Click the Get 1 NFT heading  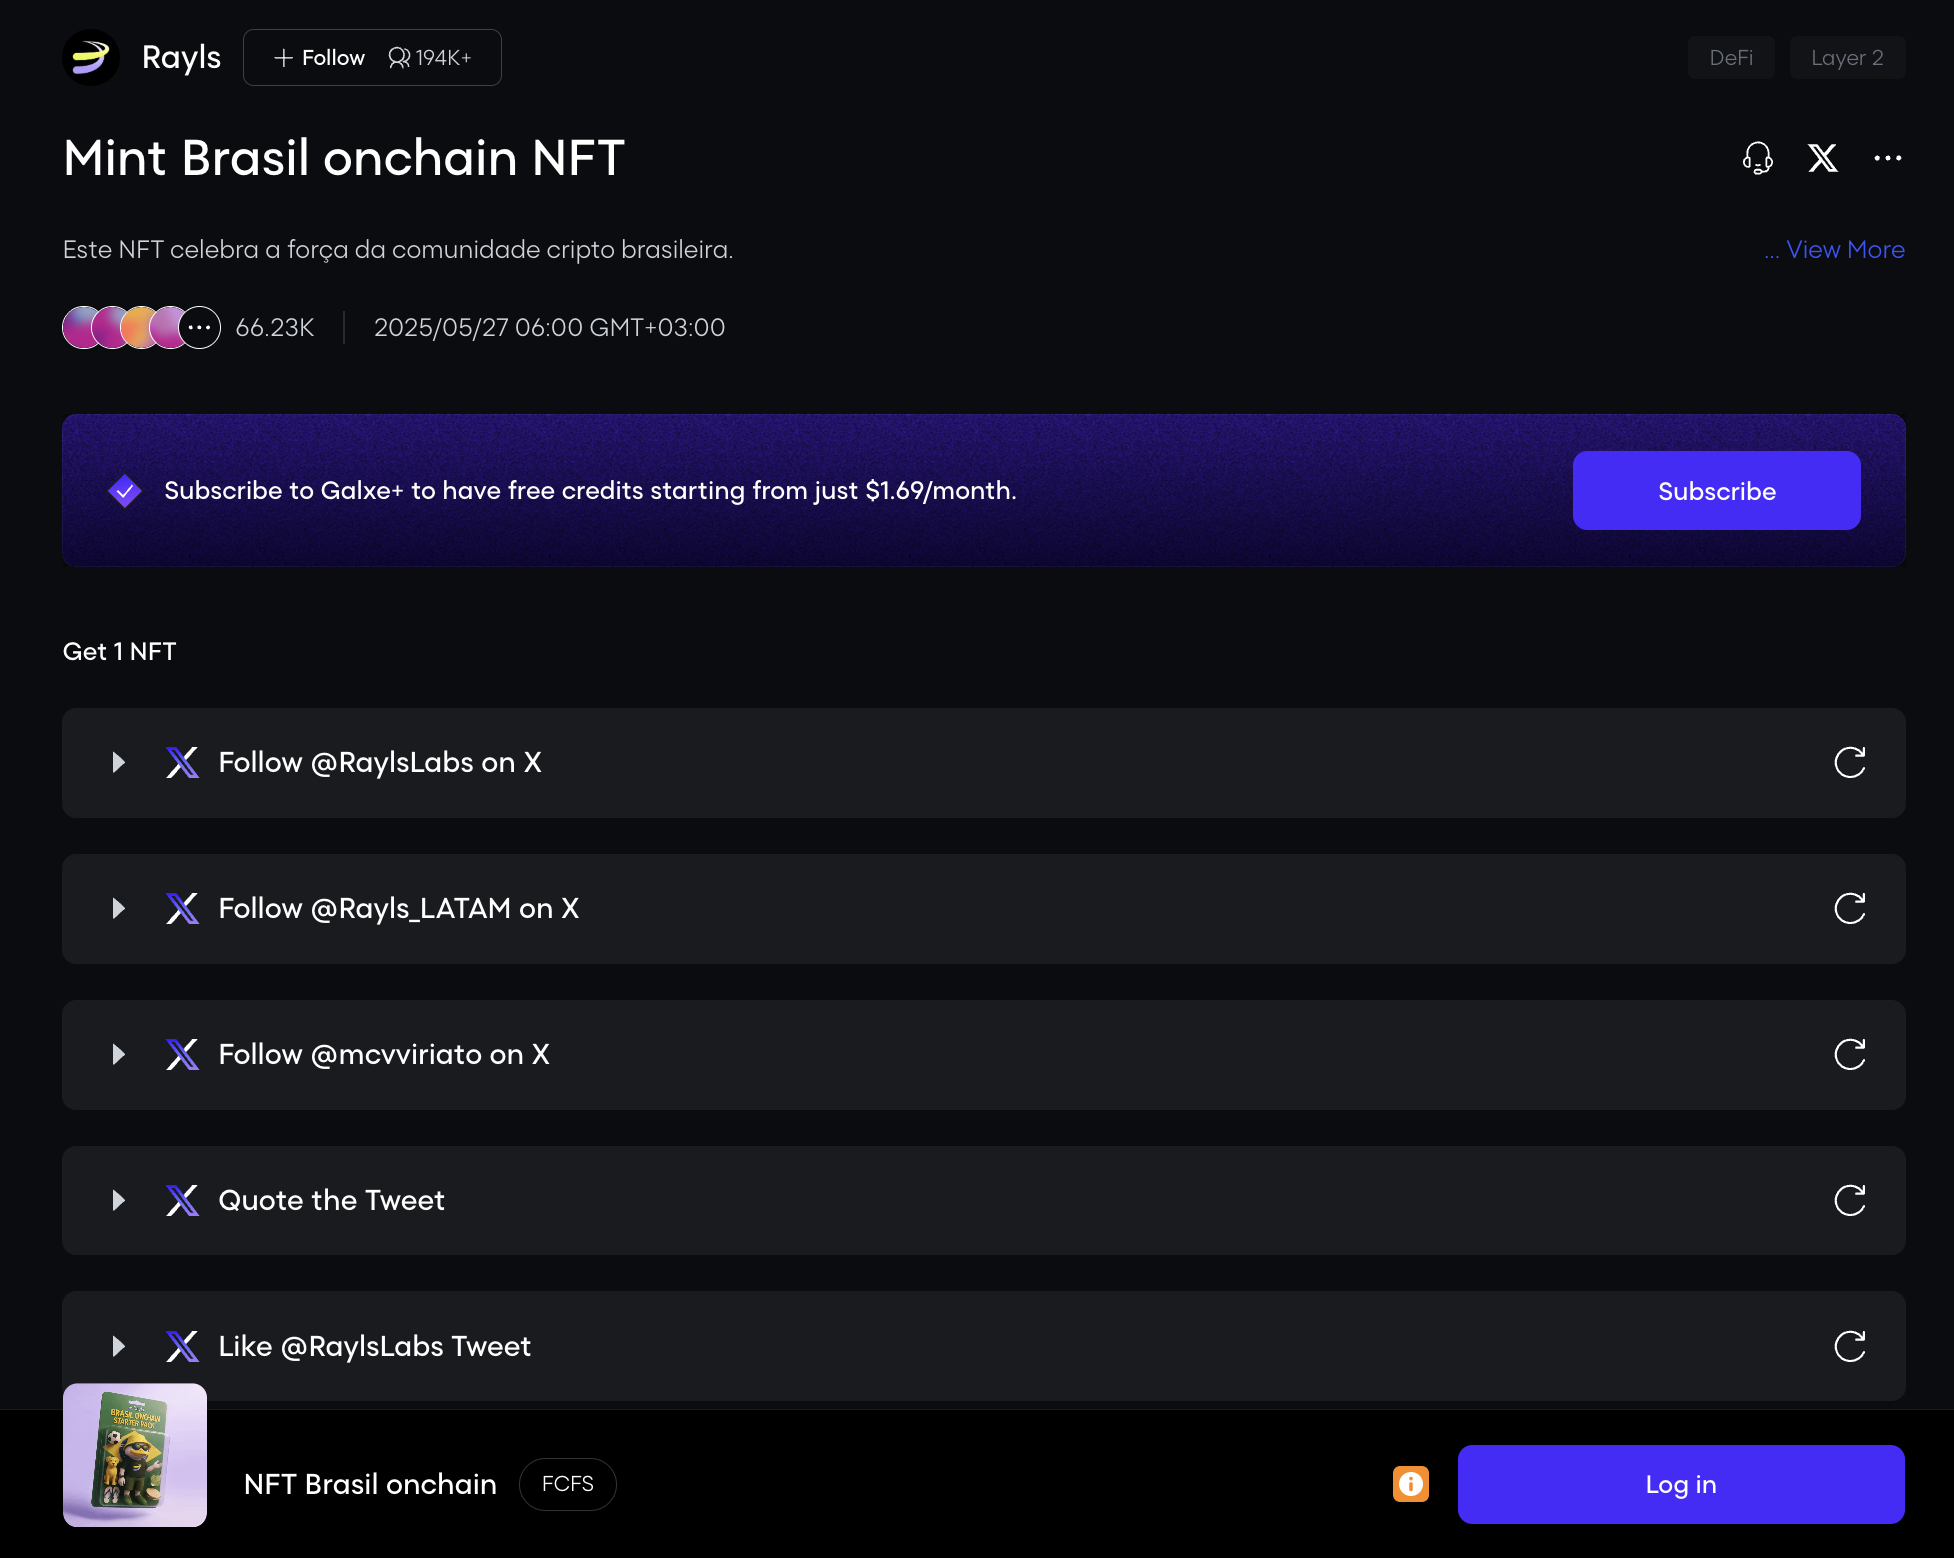tap(120, 652)
